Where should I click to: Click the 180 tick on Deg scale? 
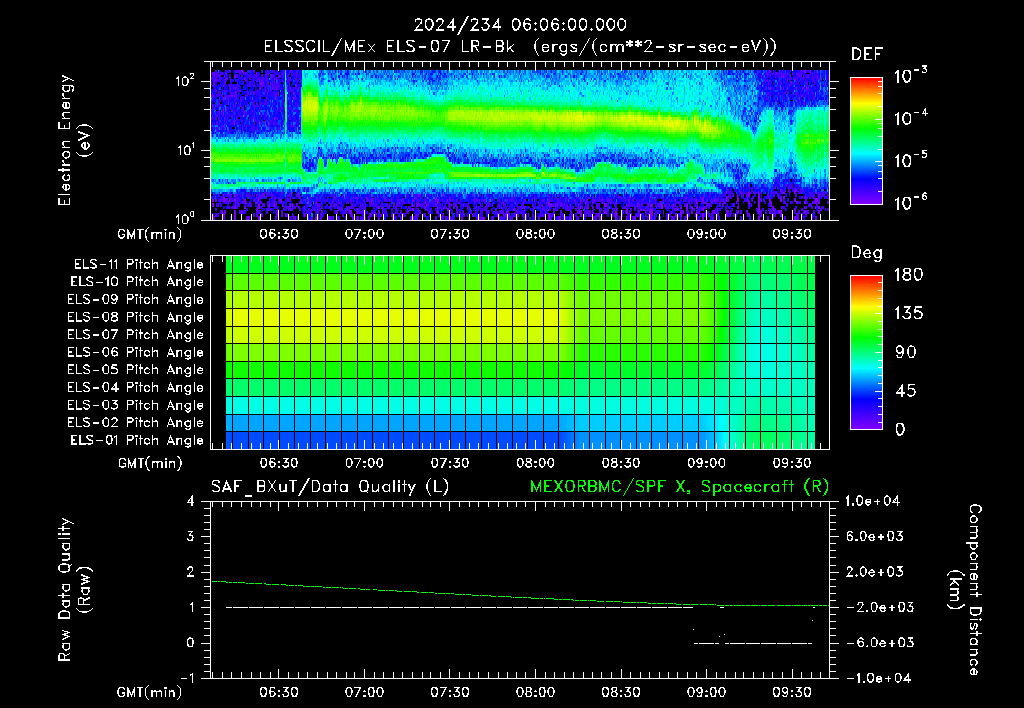tap(908, 274)
